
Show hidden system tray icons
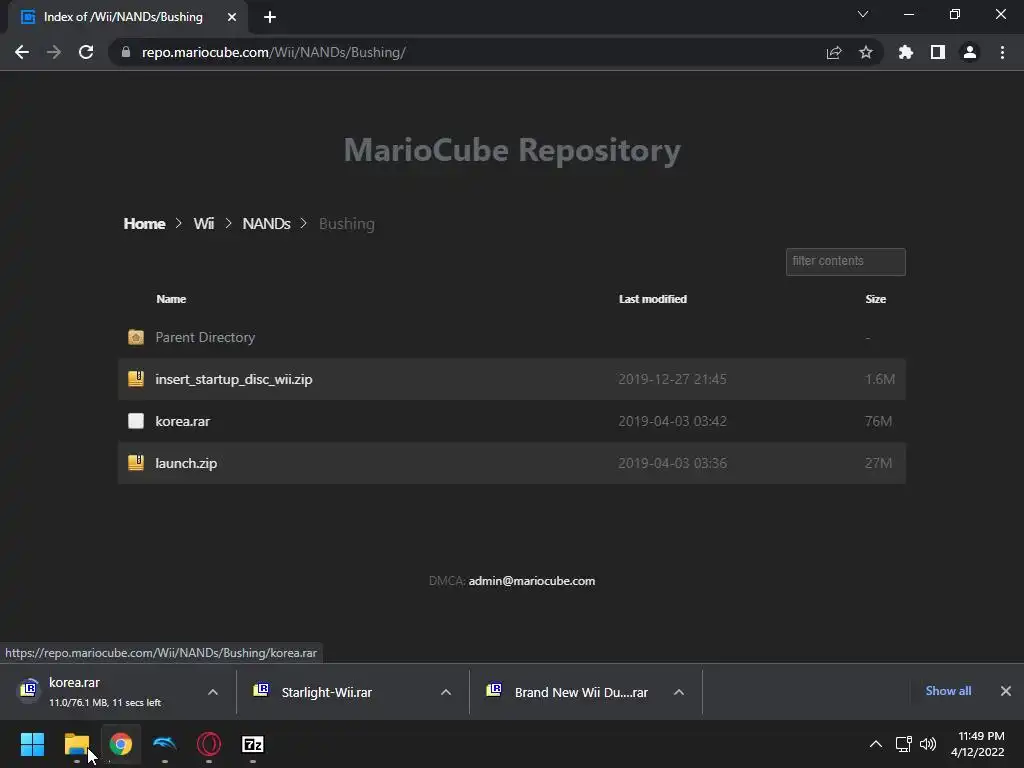click(876, 744)
